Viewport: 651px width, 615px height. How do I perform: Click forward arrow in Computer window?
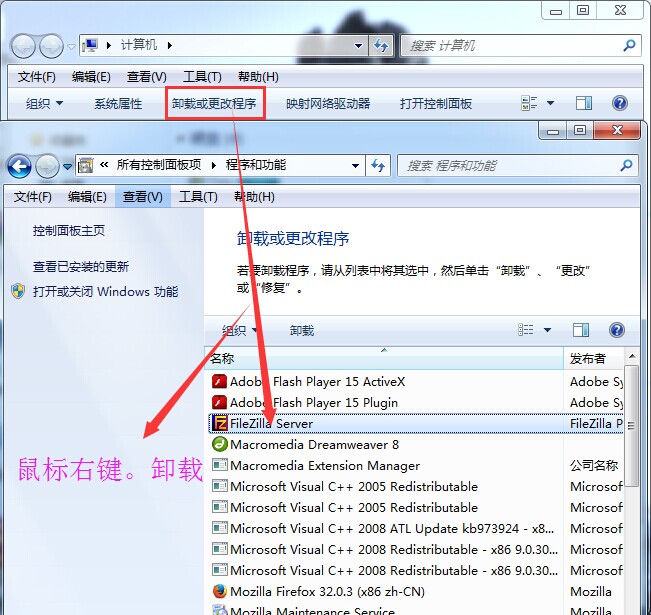tap(51, 46)
